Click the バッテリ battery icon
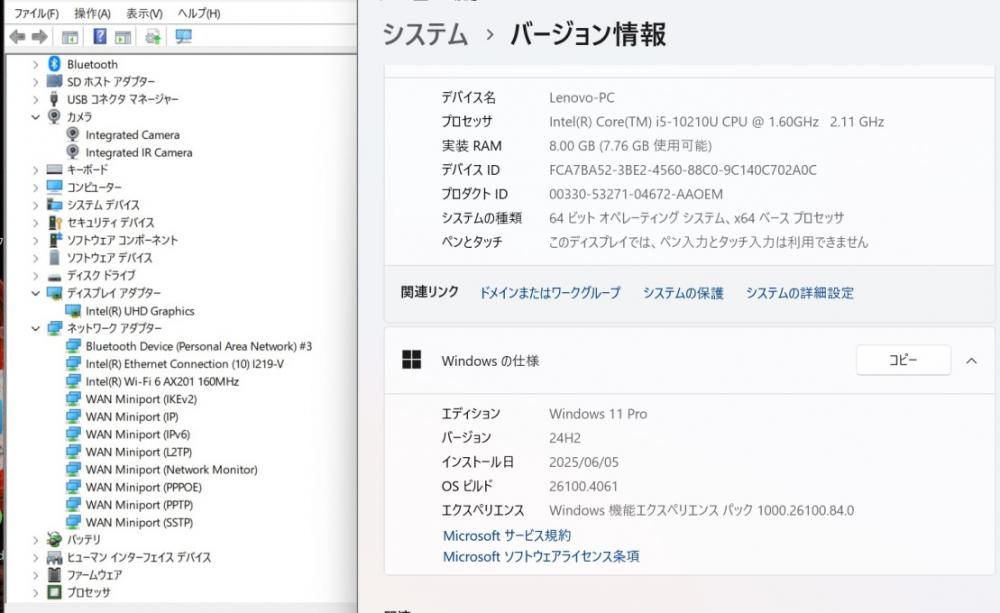The height and width of the screenshot is (613, 1000). tap(54, 540)
